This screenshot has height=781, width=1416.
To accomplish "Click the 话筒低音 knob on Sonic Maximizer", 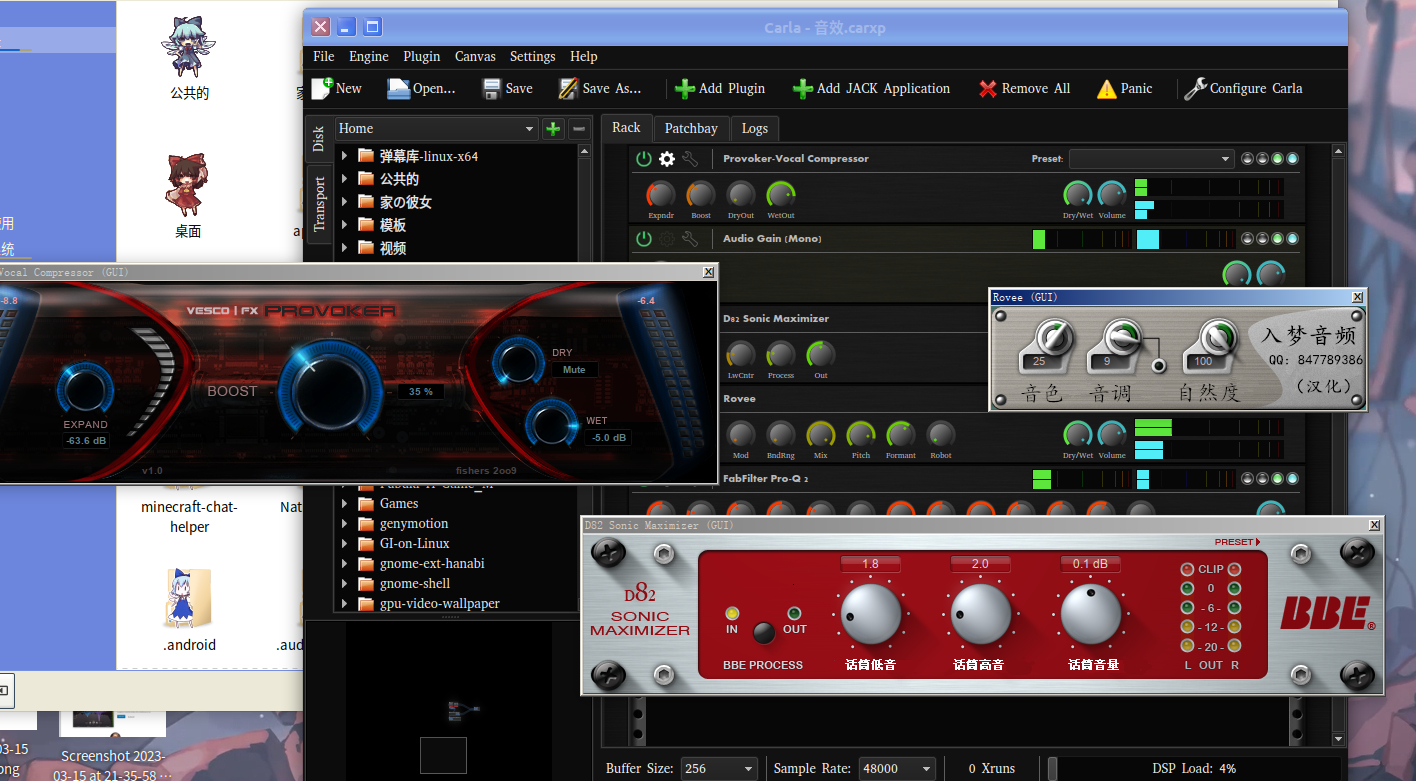I will pos(871,614).
